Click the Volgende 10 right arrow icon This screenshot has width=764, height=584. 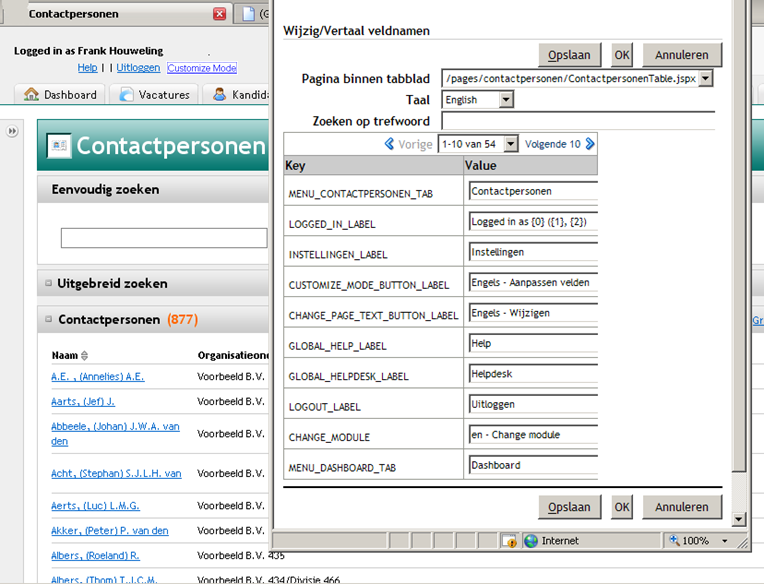[590, 144]
